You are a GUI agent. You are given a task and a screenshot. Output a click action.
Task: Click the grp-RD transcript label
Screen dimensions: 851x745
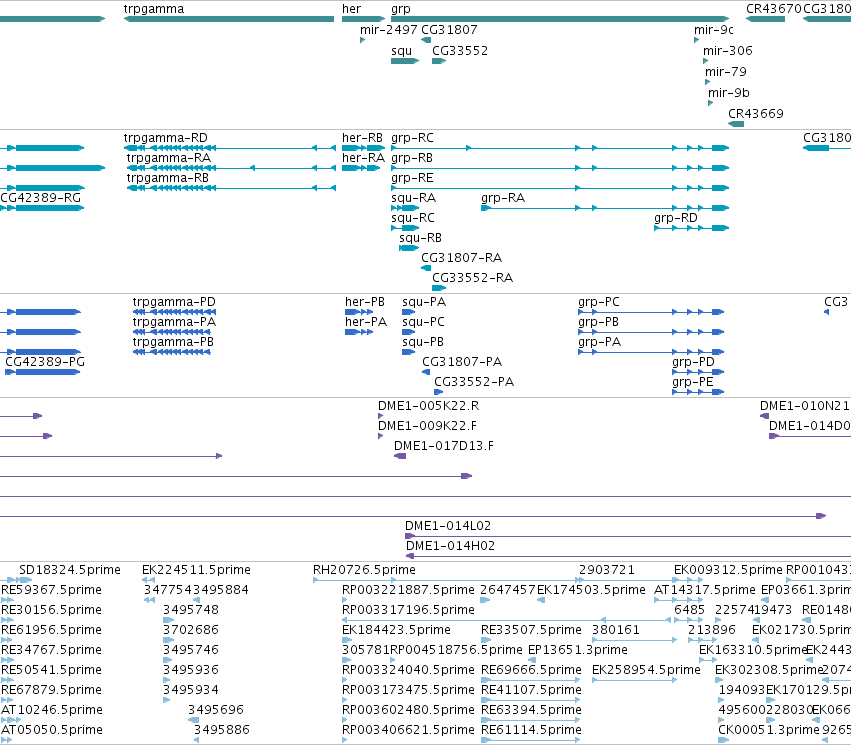[x=676, y=218]
